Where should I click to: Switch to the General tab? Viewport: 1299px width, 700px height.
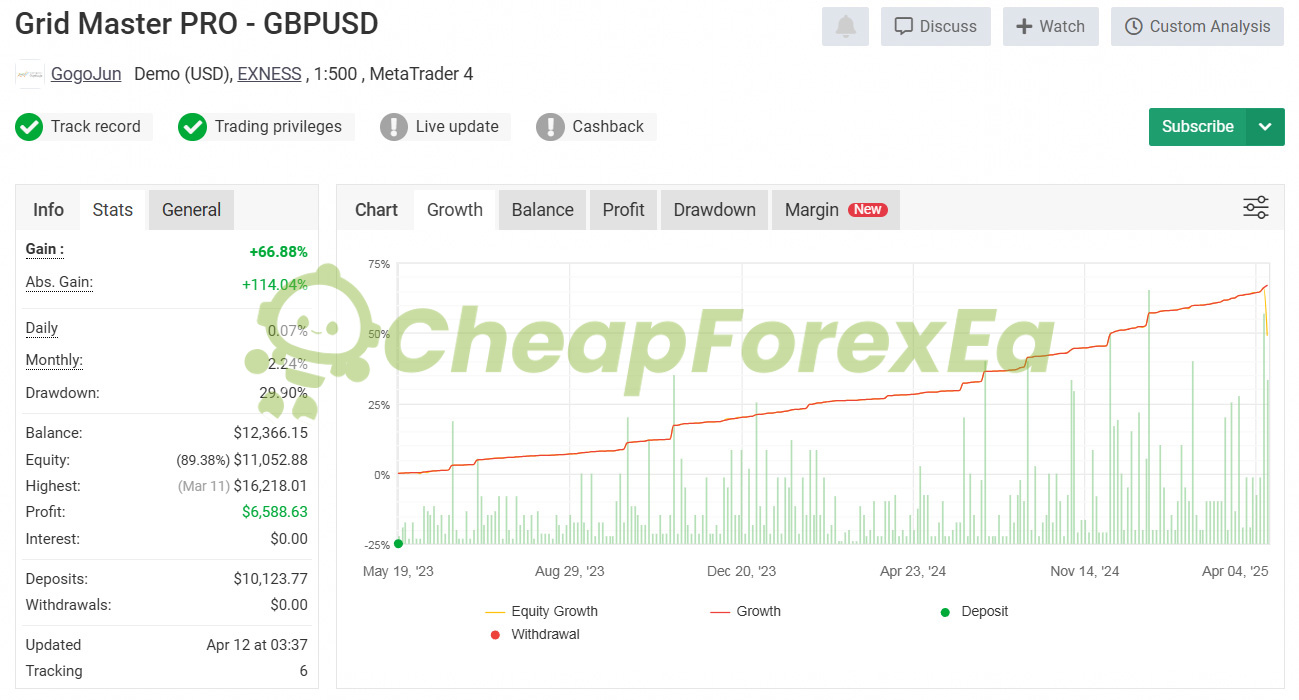coord(191,210)
